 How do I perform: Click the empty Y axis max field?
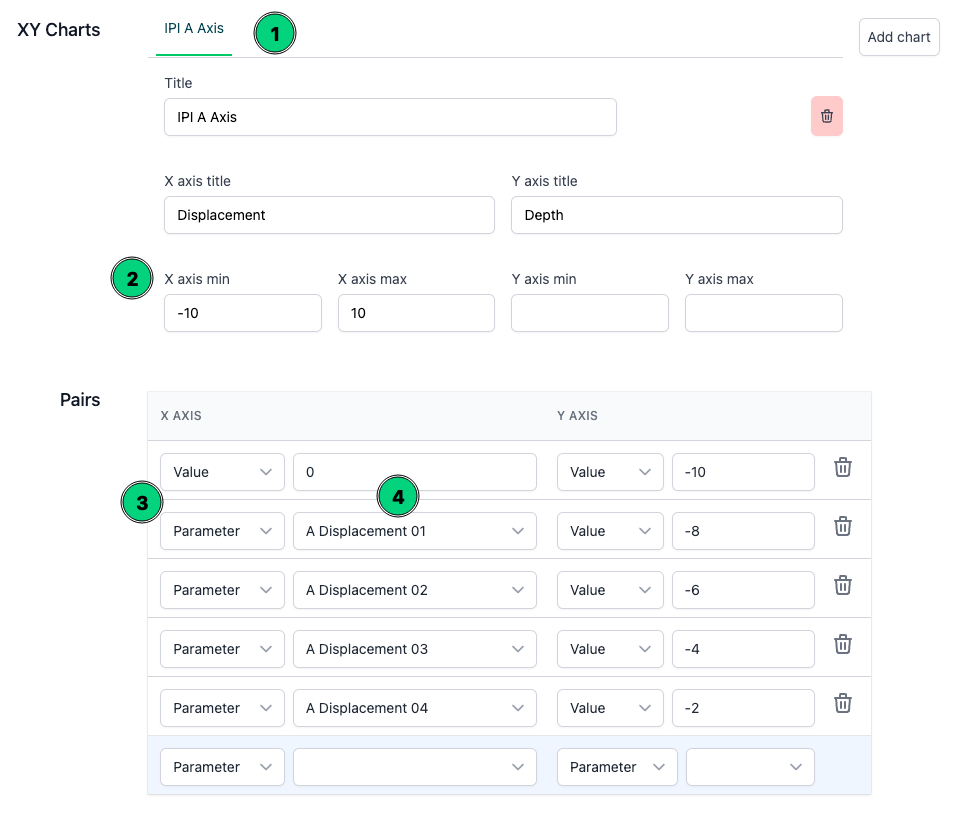tap(763, 313)
